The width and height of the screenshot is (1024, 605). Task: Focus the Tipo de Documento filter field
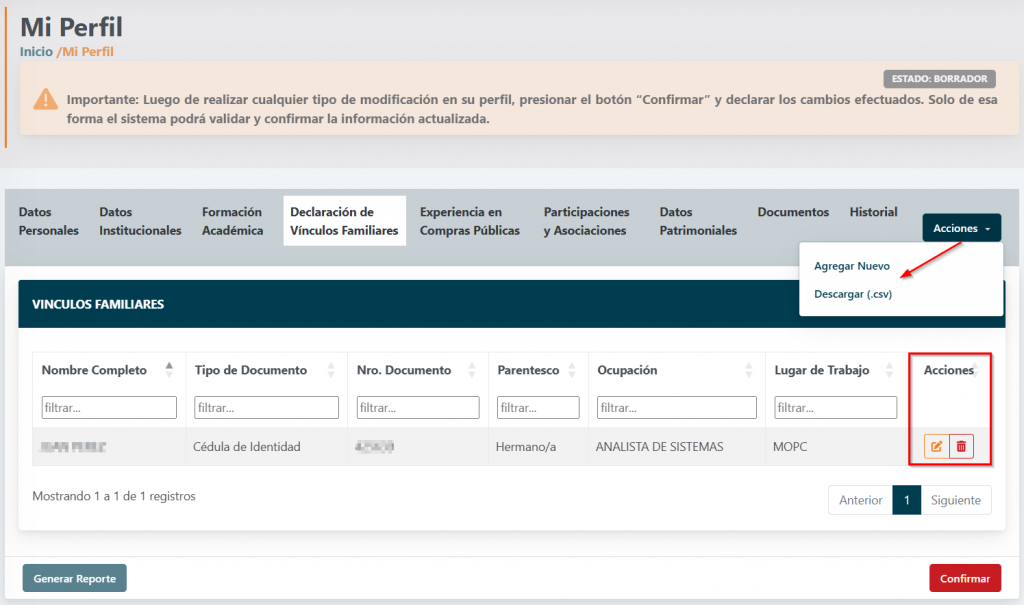[x=266, y=408]
